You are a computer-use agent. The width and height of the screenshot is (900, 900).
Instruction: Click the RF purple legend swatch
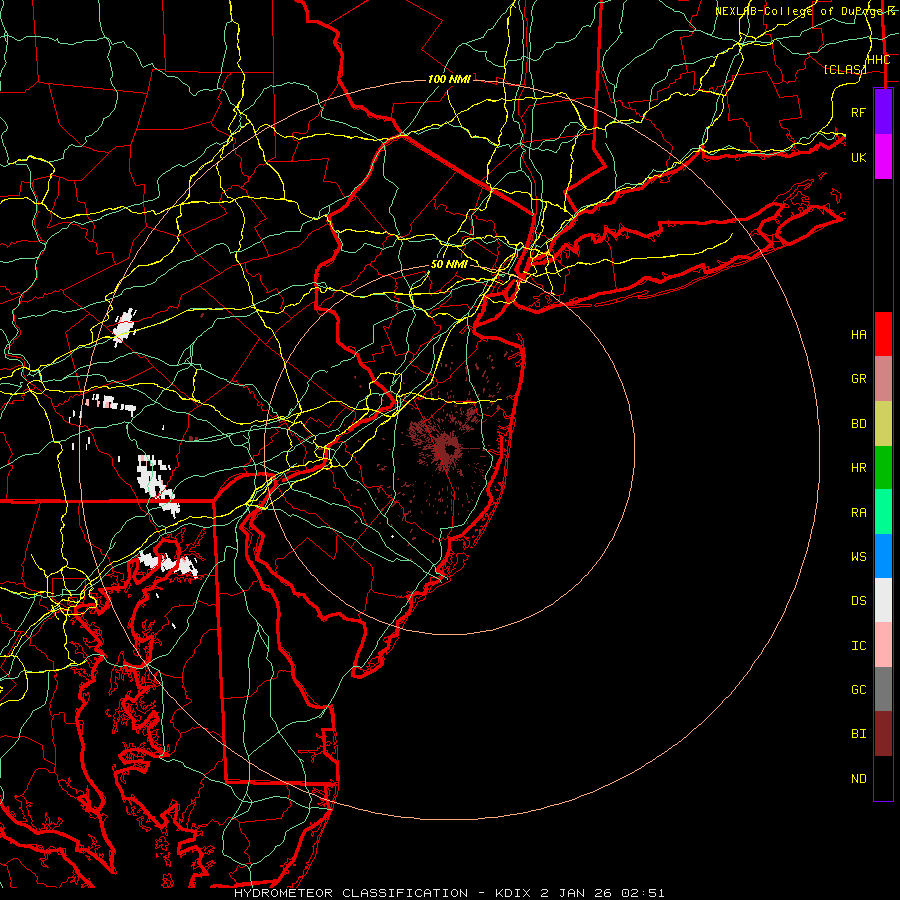[883, 112]
